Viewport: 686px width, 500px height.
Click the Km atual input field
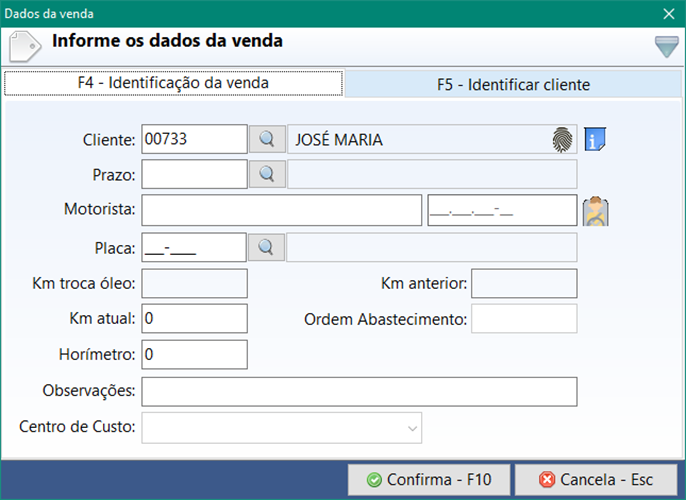coord(194,318)
